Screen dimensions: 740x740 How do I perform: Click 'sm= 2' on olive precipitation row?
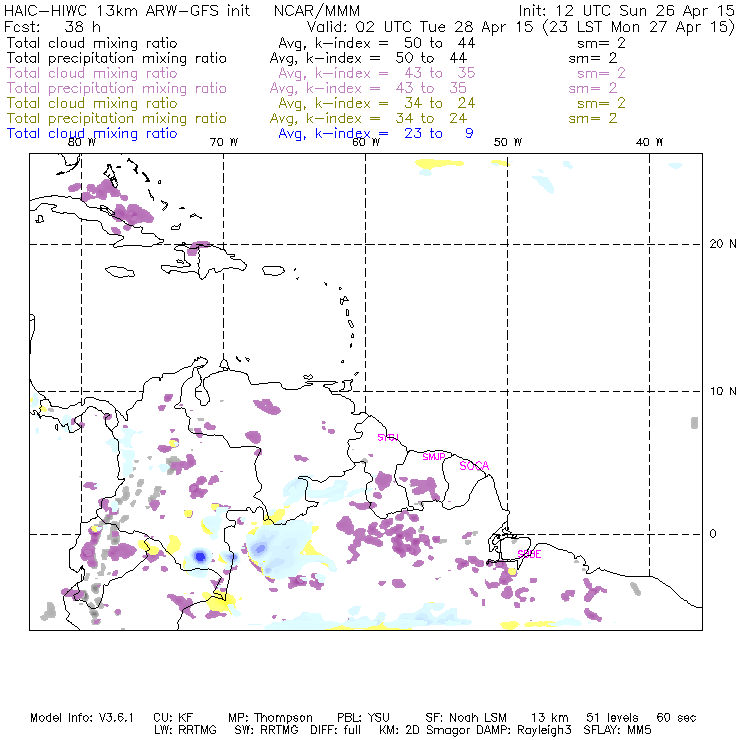[593, 119]
